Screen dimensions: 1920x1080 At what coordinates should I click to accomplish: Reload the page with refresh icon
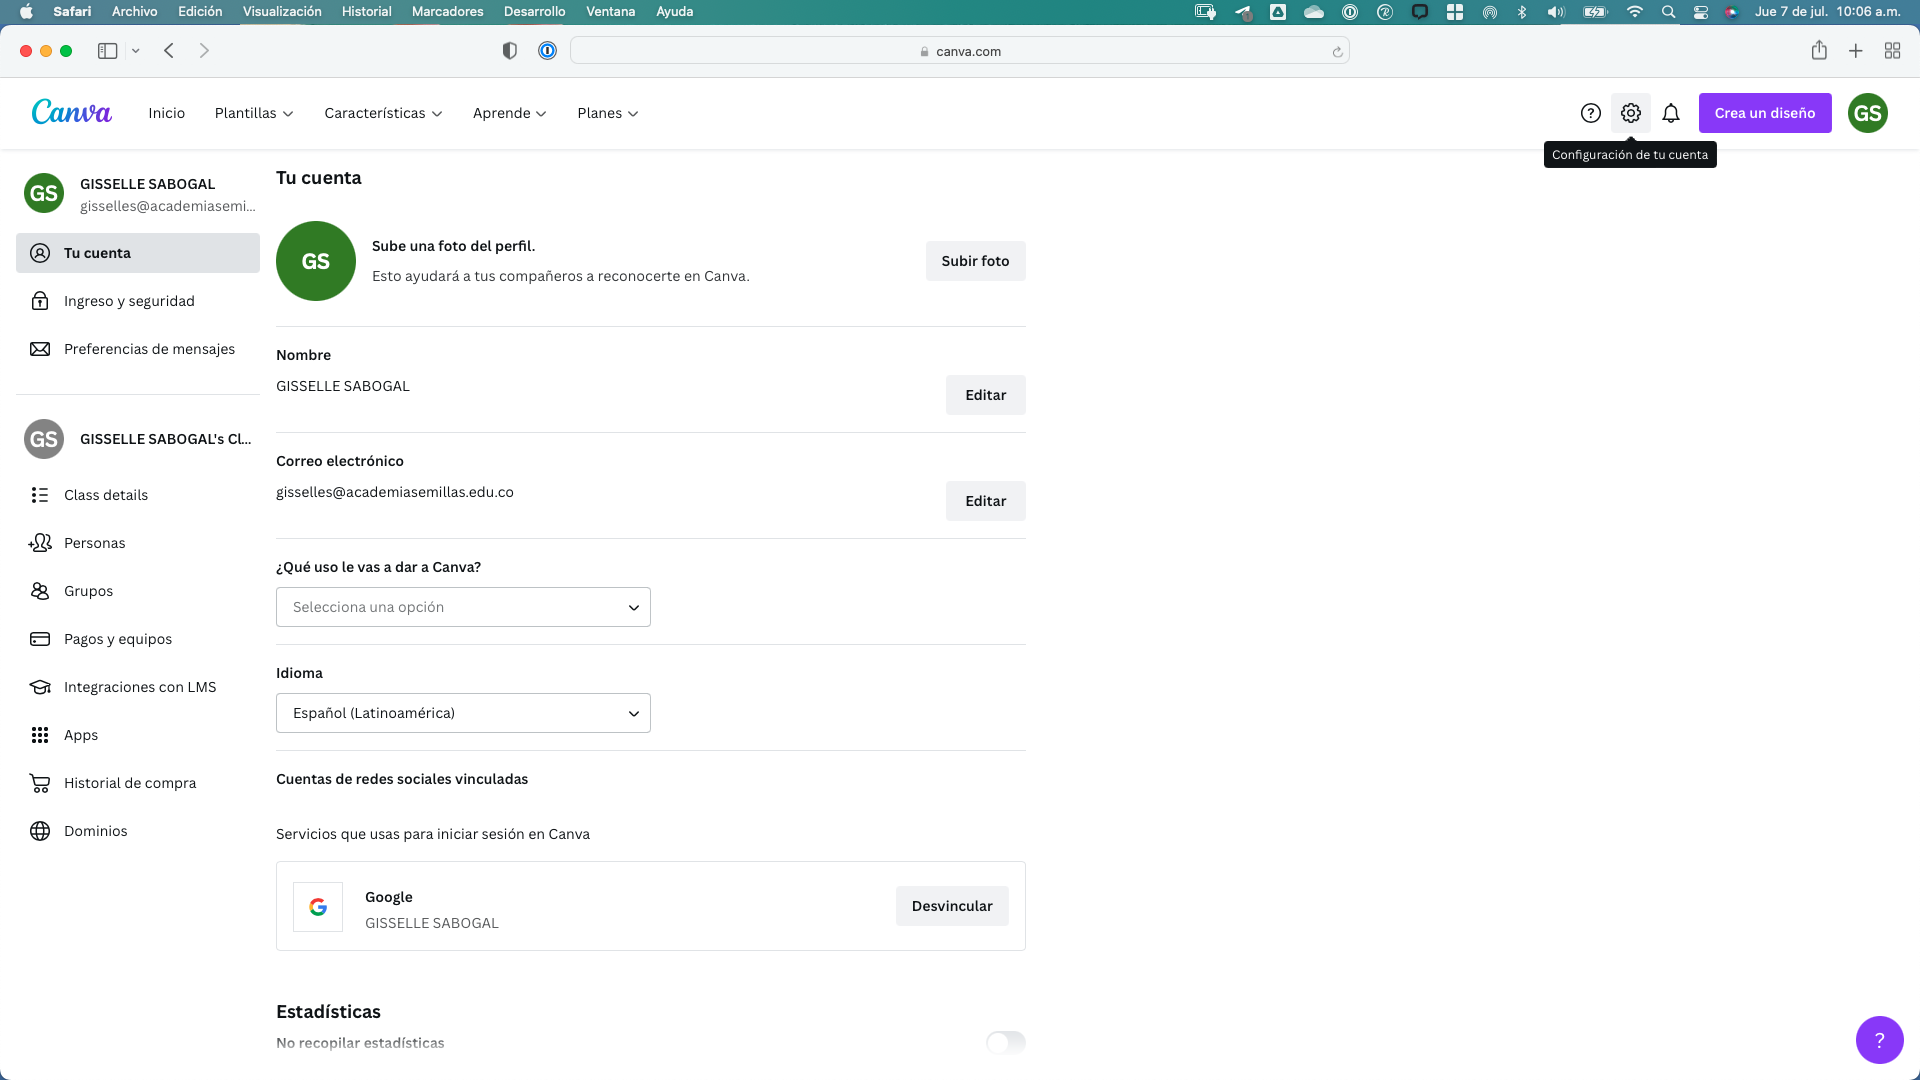click(x=1337, y=52)
